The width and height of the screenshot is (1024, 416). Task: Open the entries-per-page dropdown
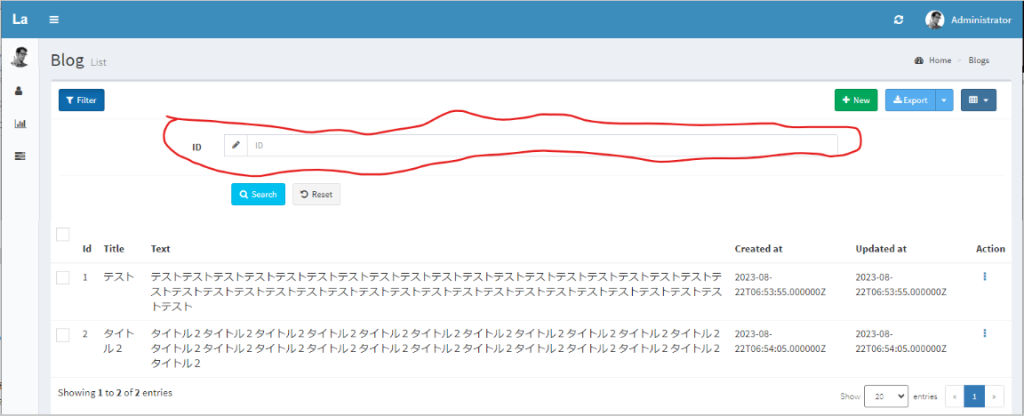(x=885, y=395)
